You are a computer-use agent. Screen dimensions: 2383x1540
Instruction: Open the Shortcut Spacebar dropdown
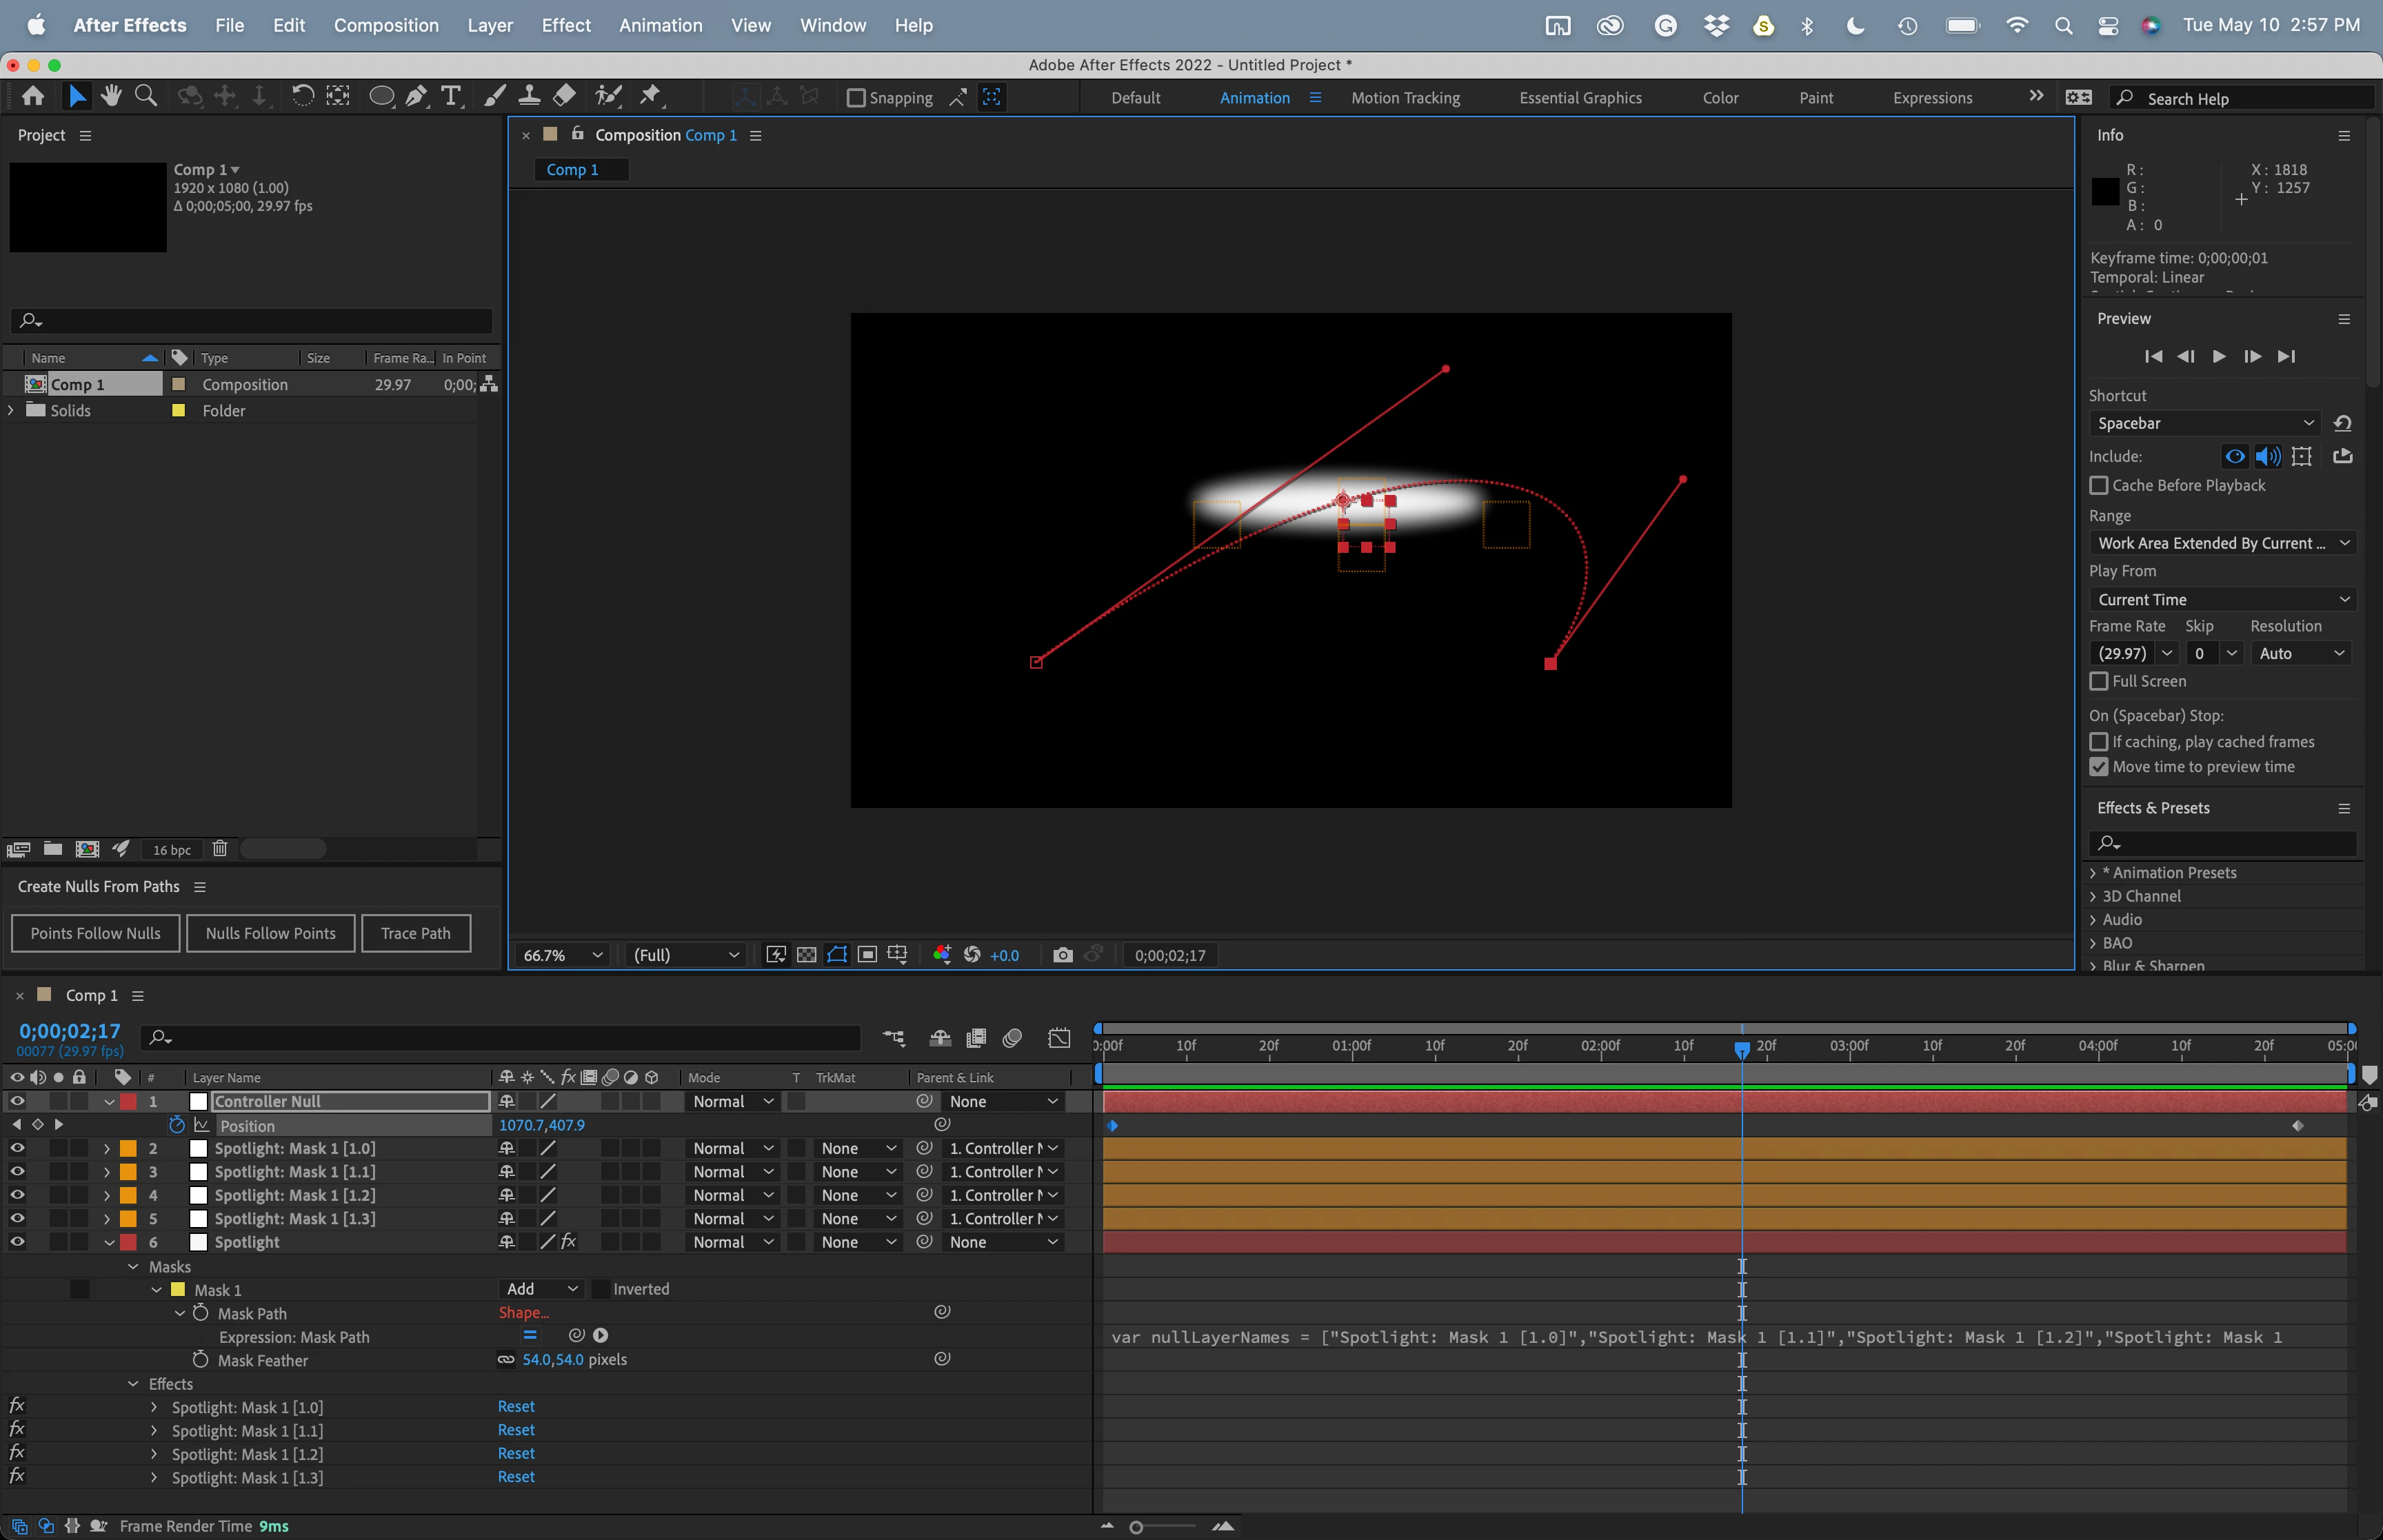(x=2204, y=423)
